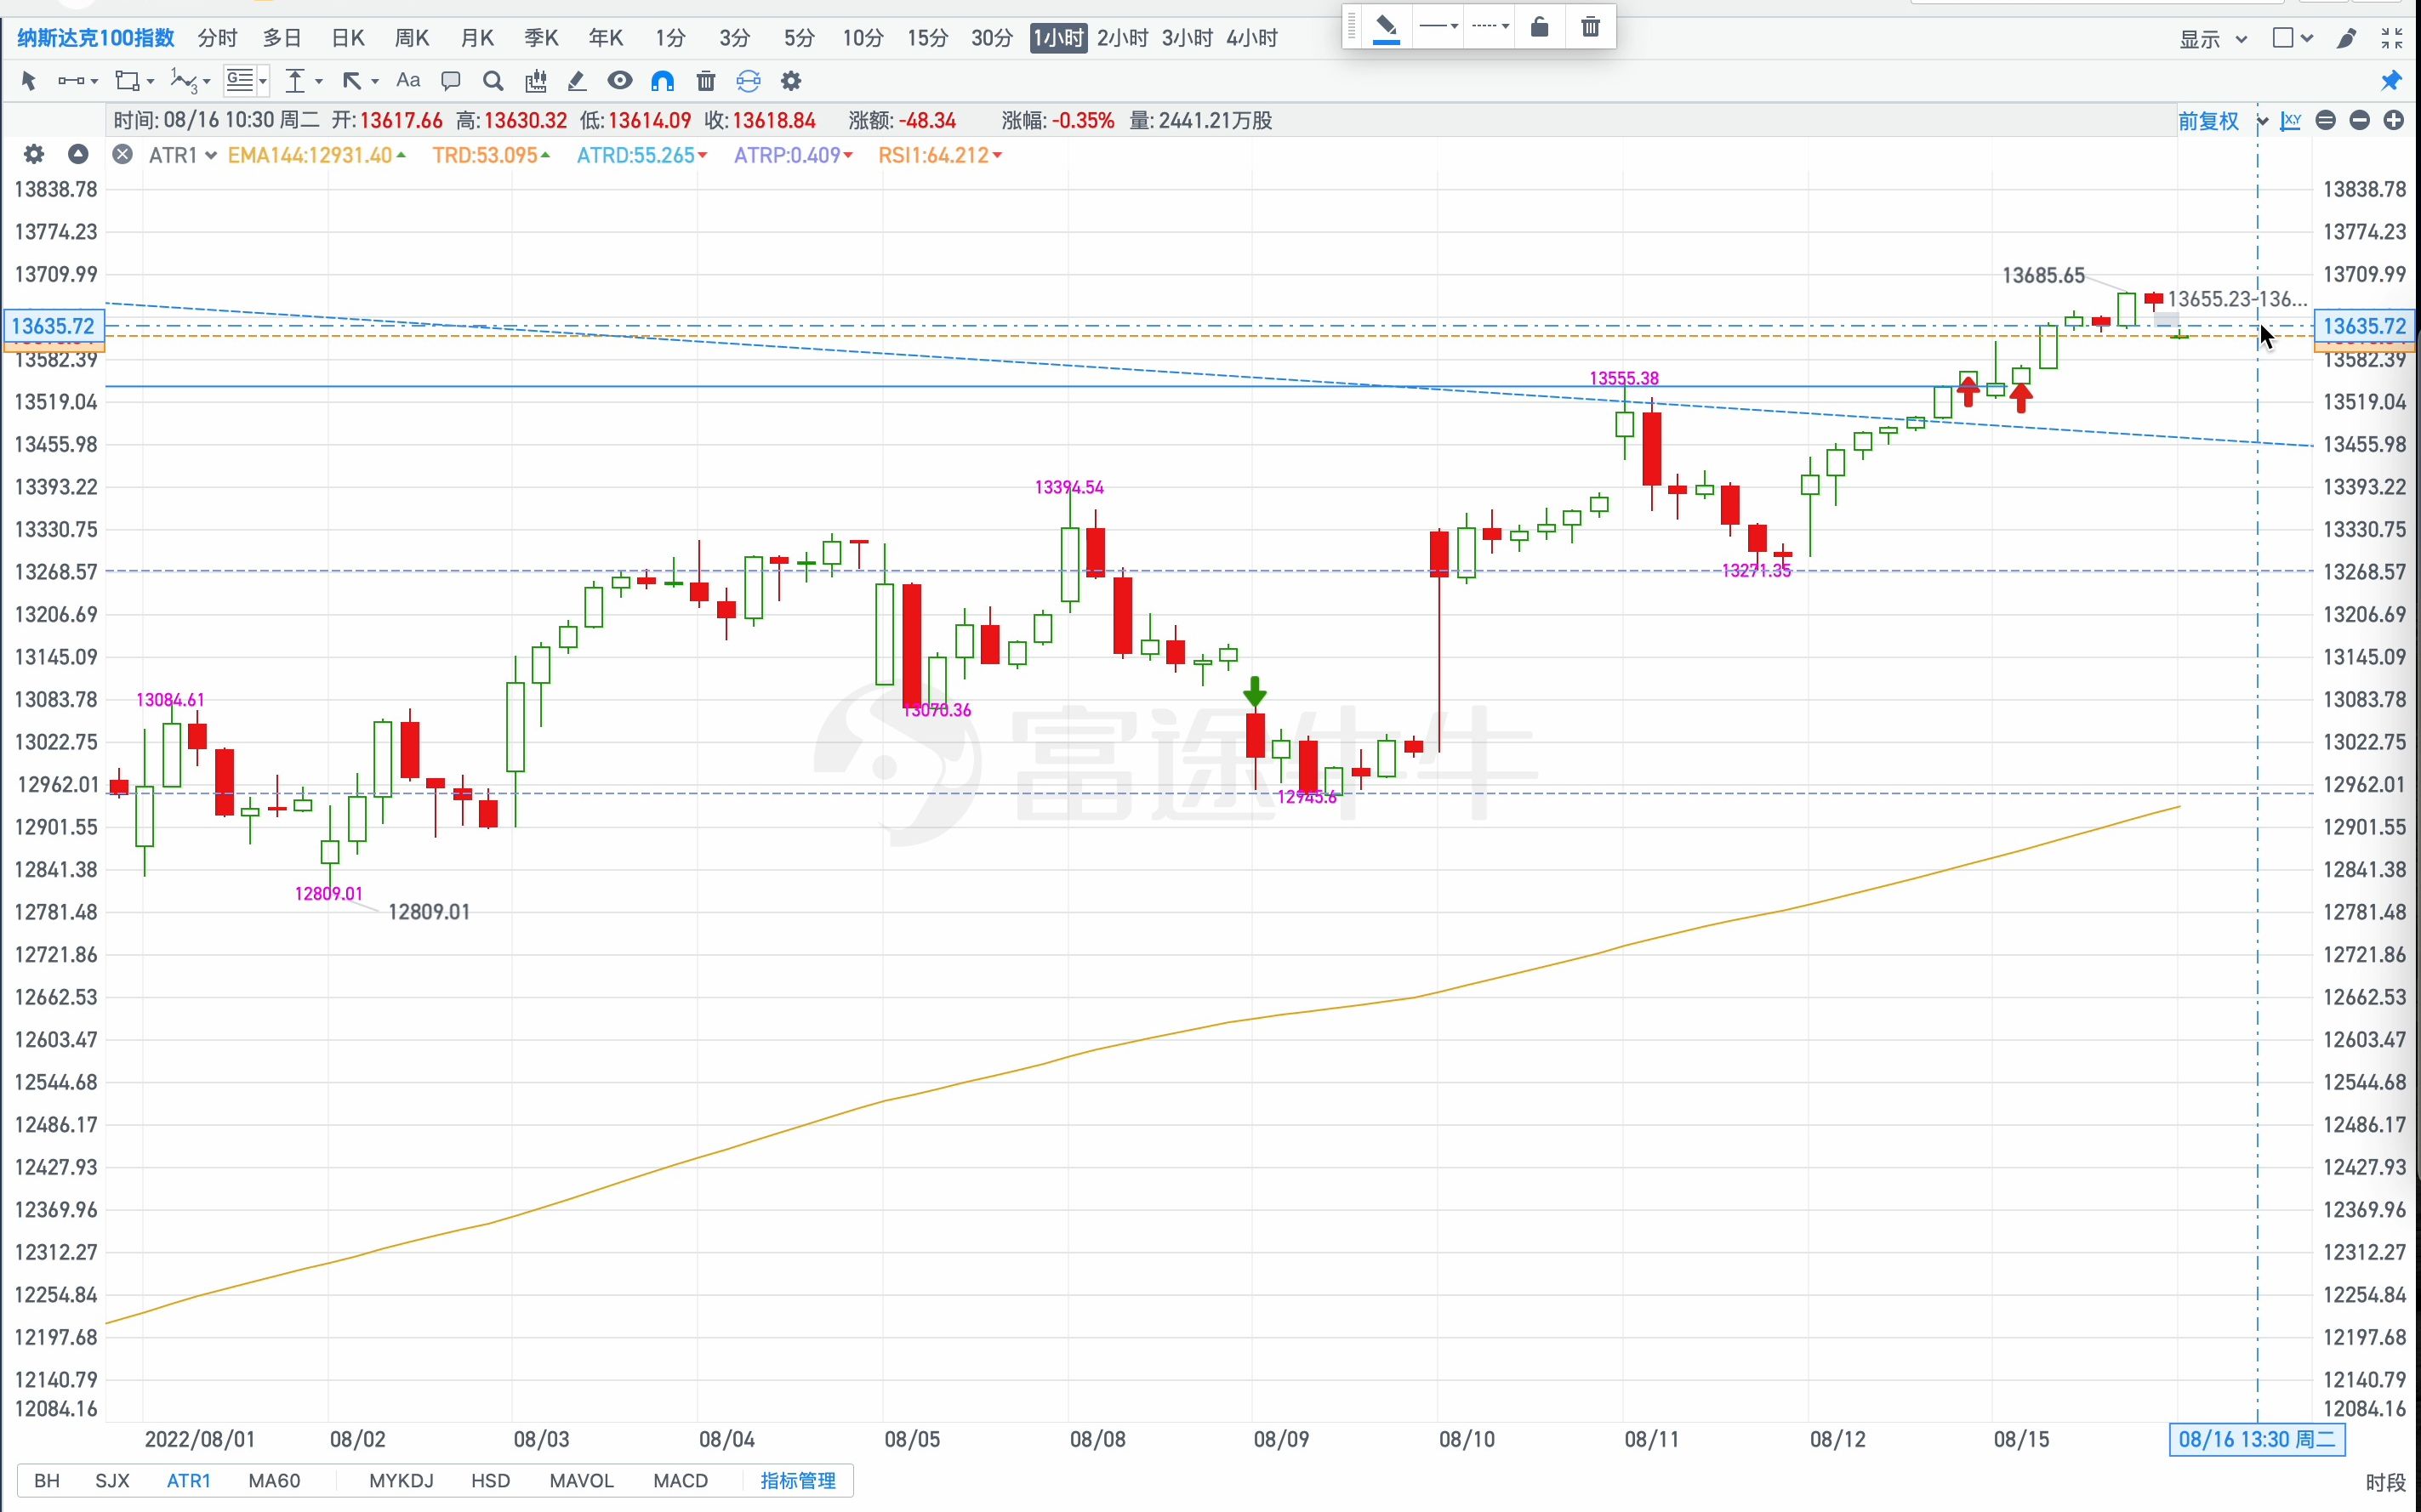The image size is (2421, 1512).
Task: Toggle the blue magnet snap mode
Action: coord(662,81)
